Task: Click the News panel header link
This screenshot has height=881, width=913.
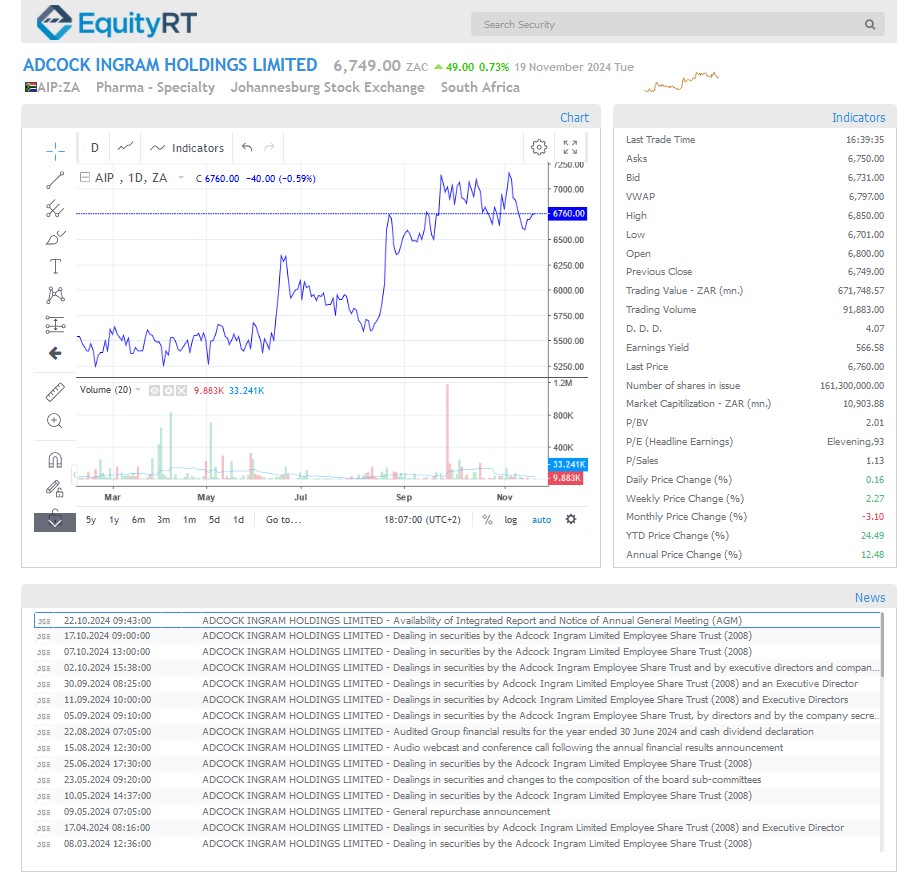Action: click(870, 597)
